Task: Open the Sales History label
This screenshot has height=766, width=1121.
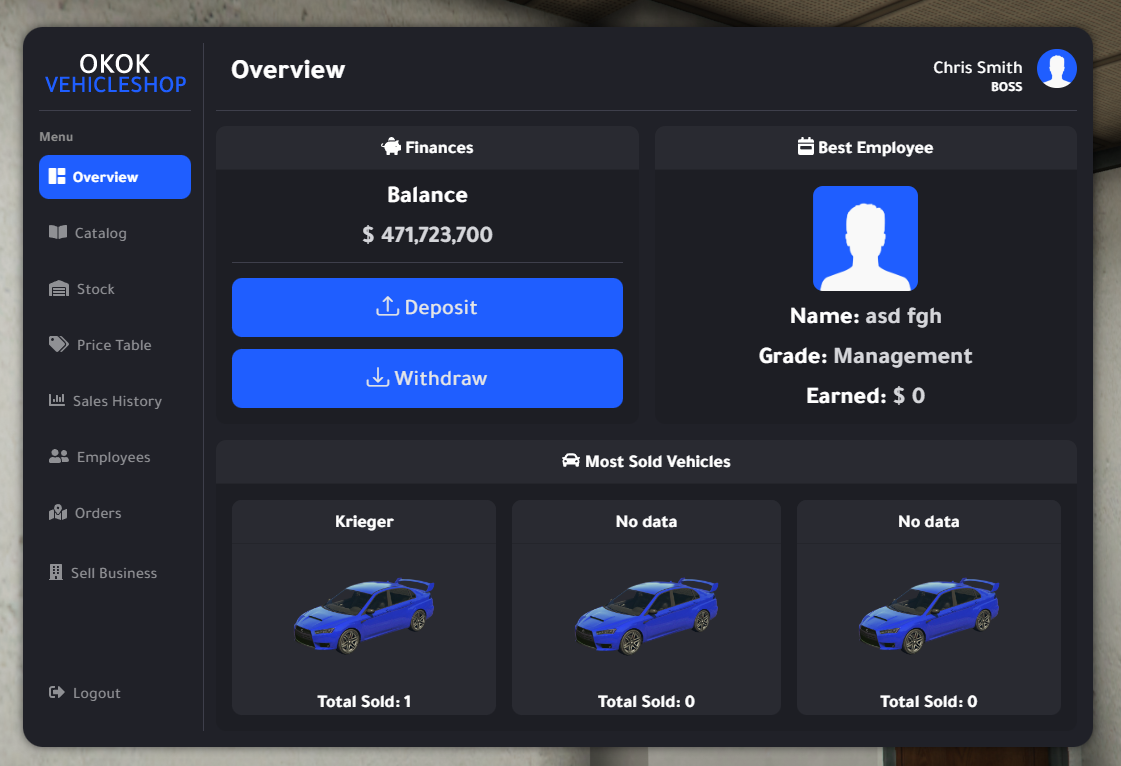Action: pos(117,401)
